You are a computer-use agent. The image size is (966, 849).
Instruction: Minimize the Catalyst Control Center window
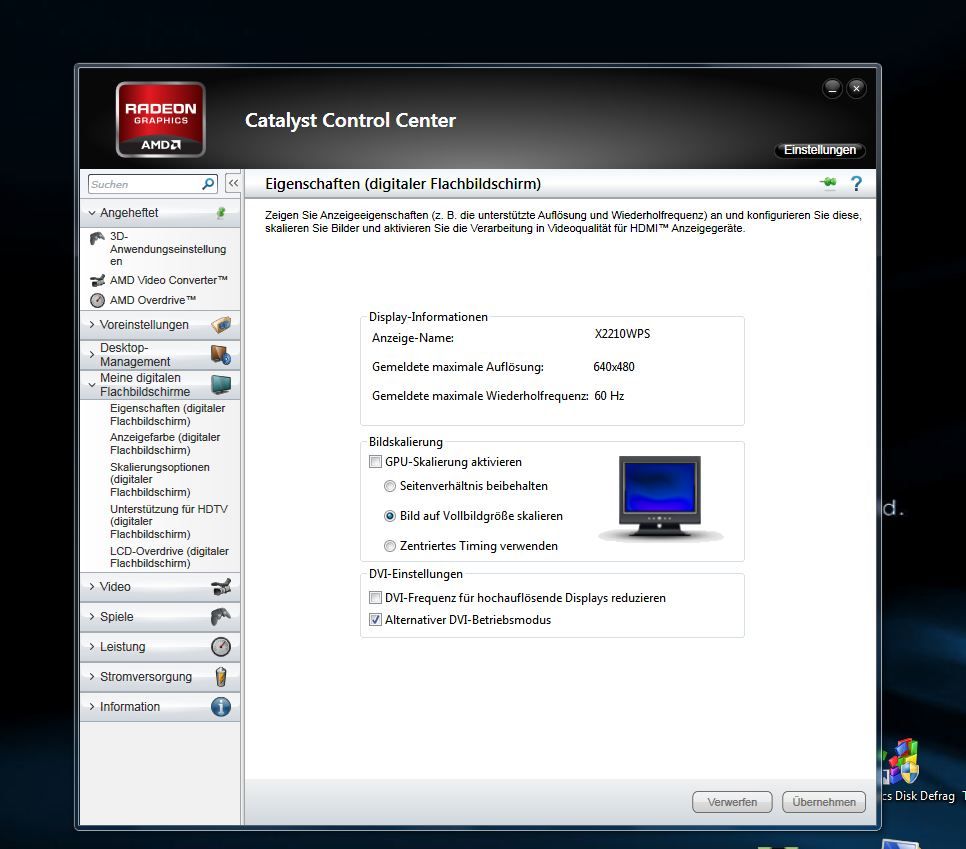(832, 89)
